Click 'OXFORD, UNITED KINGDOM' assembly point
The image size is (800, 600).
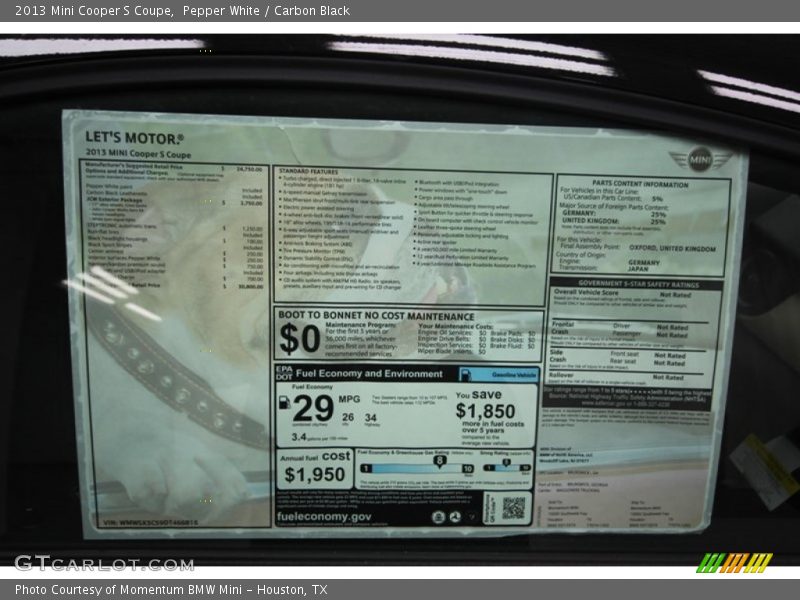coord(672,248)
